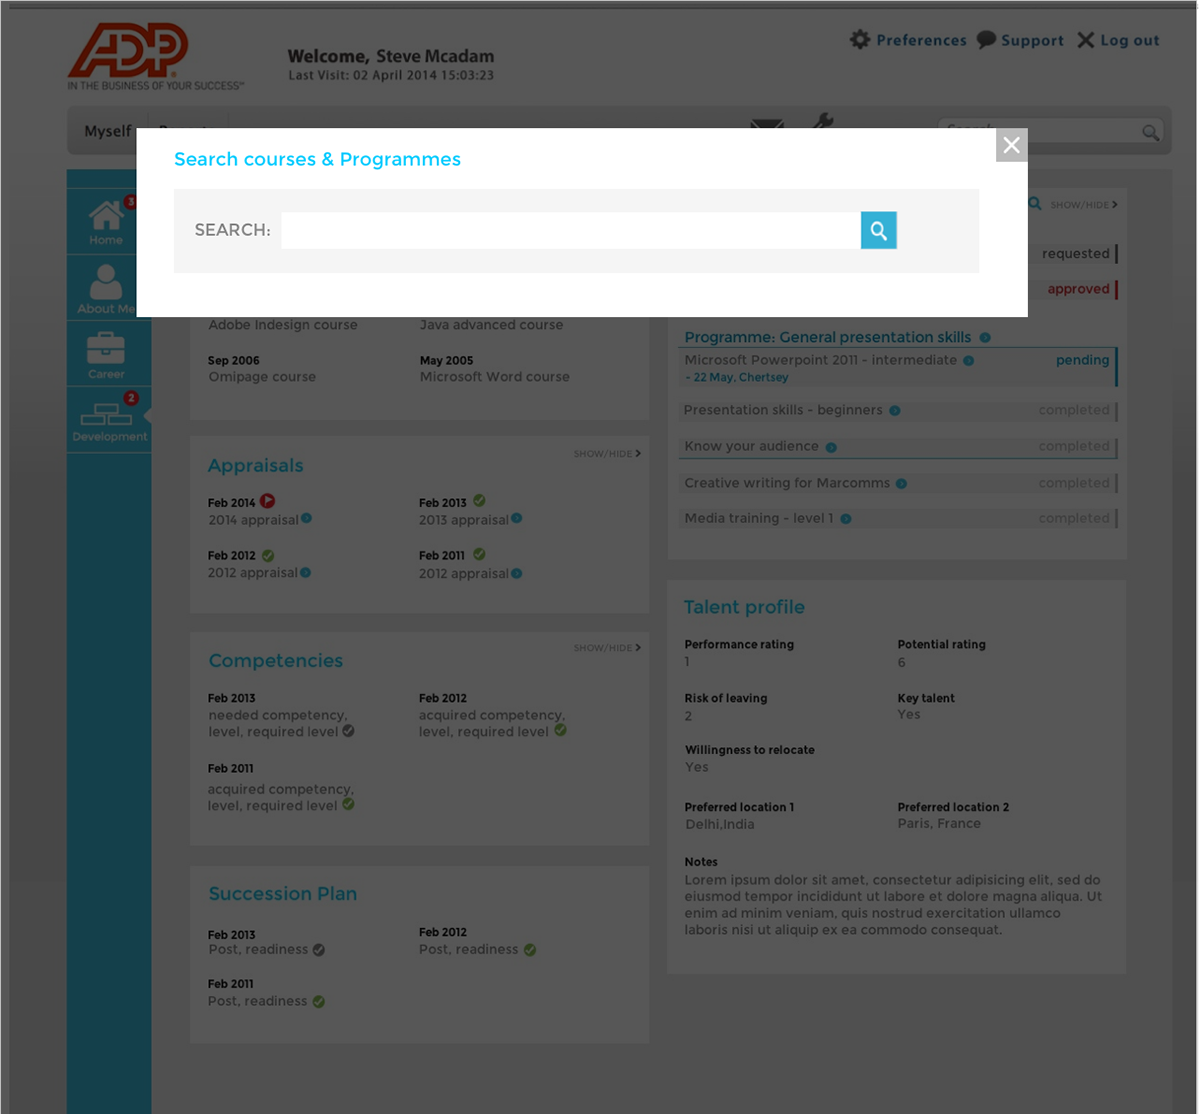
Task: Click red flag icon next to Feb 2014
Action: [268, 501]
